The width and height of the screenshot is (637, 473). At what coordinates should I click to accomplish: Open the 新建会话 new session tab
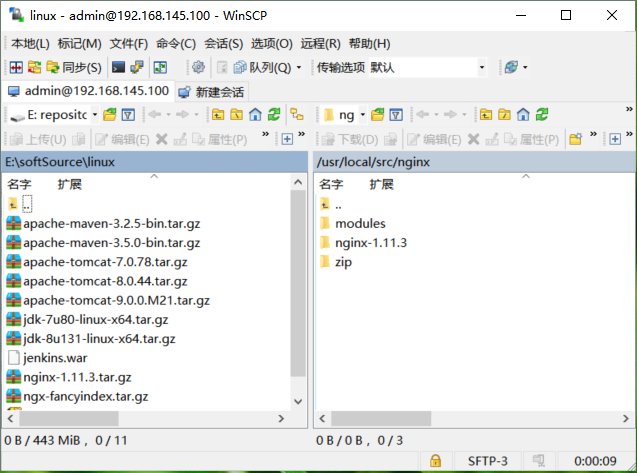[212, 92]
